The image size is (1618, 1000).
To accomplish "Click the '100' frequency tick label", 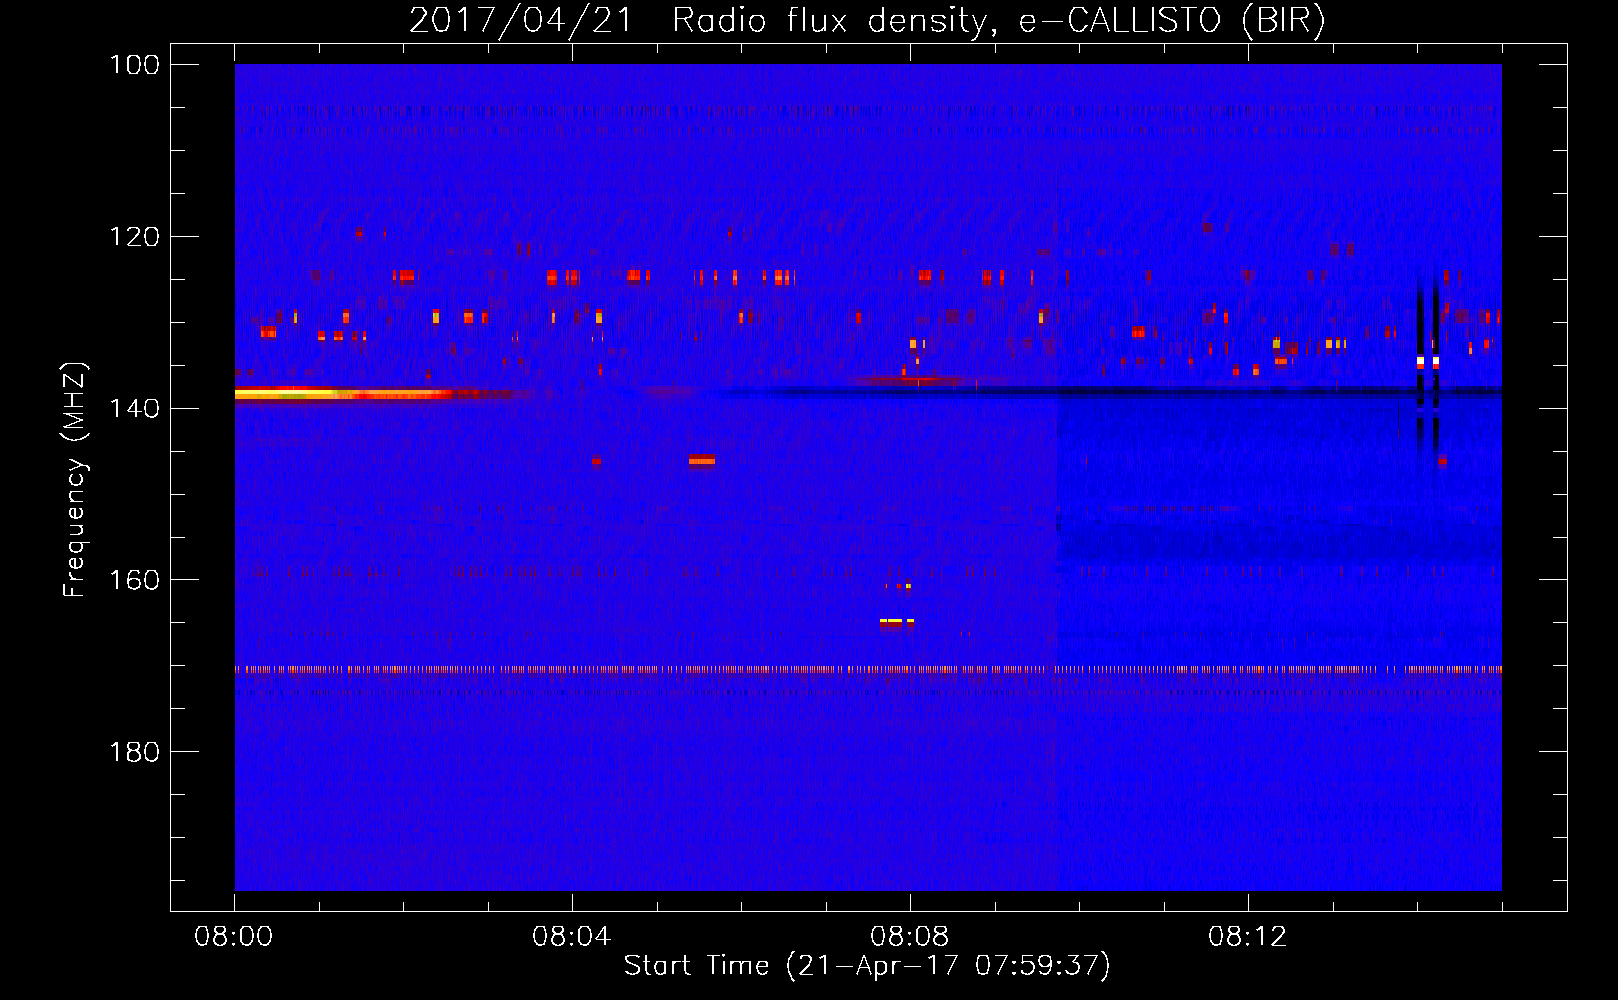I will (x=135, y=65).
